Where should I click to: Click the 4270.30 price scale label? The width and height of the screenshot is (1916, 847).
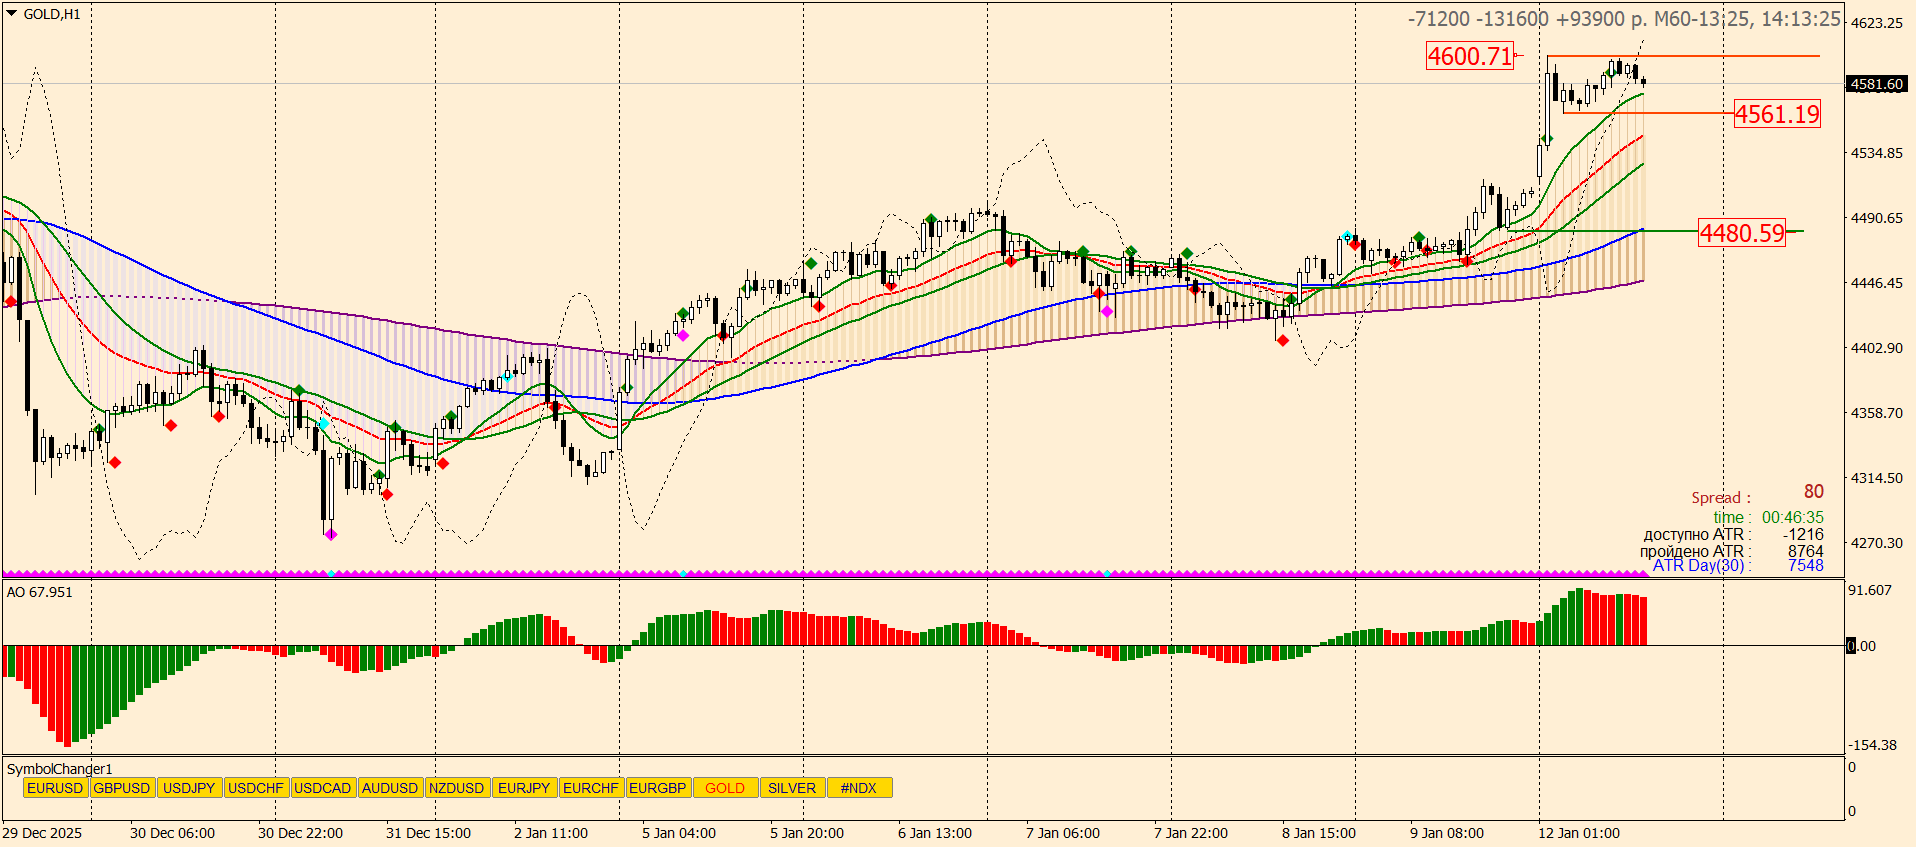(x=1877, y=543)
